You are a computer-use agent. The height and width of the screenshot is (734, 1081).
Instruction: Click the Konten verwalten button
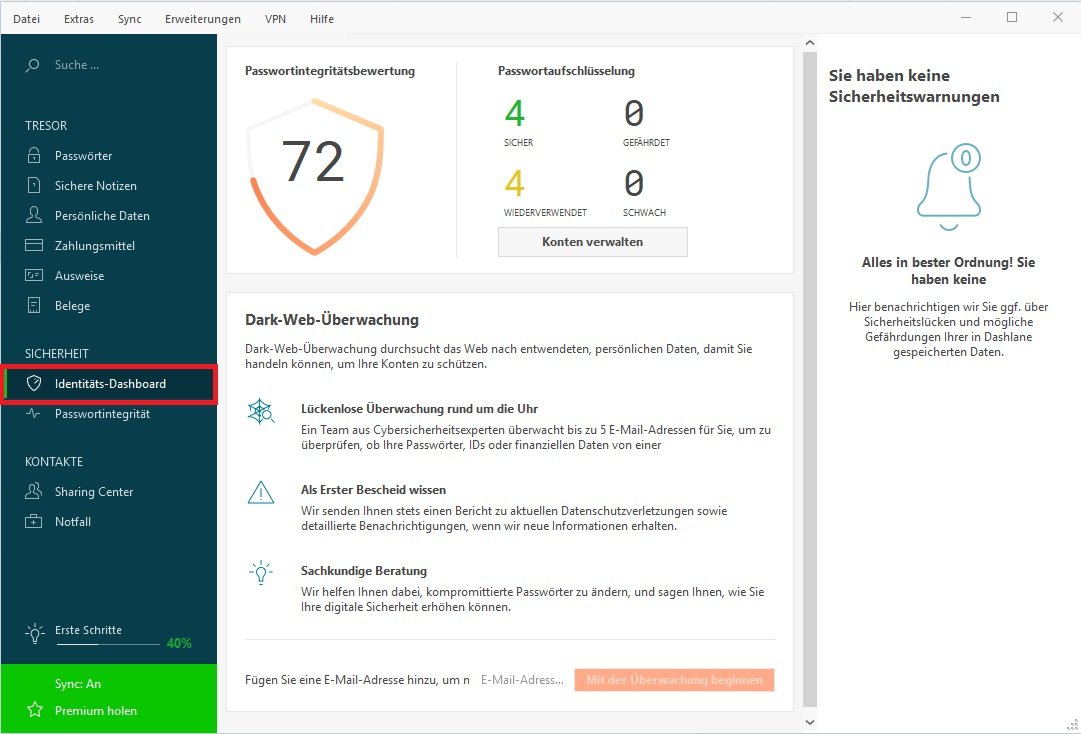[x=593, y=242]
